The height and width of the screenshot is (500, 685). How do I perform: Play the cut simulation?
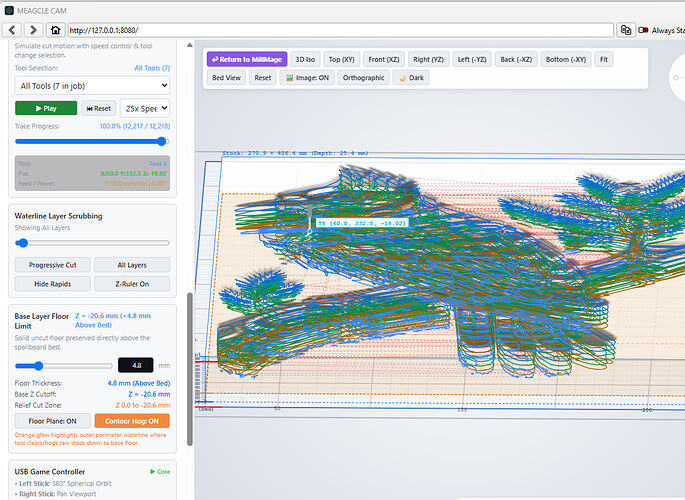point(46,108)
